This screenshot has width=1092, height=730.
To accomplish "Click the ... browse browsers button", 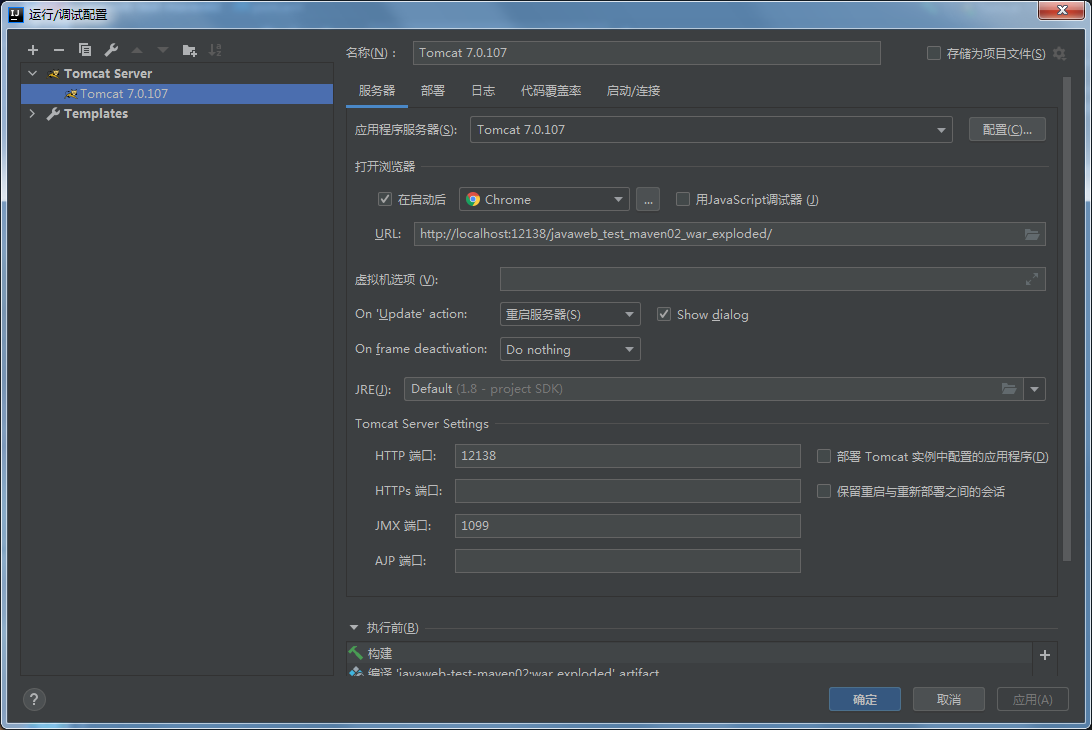I will tap(648, 199).
